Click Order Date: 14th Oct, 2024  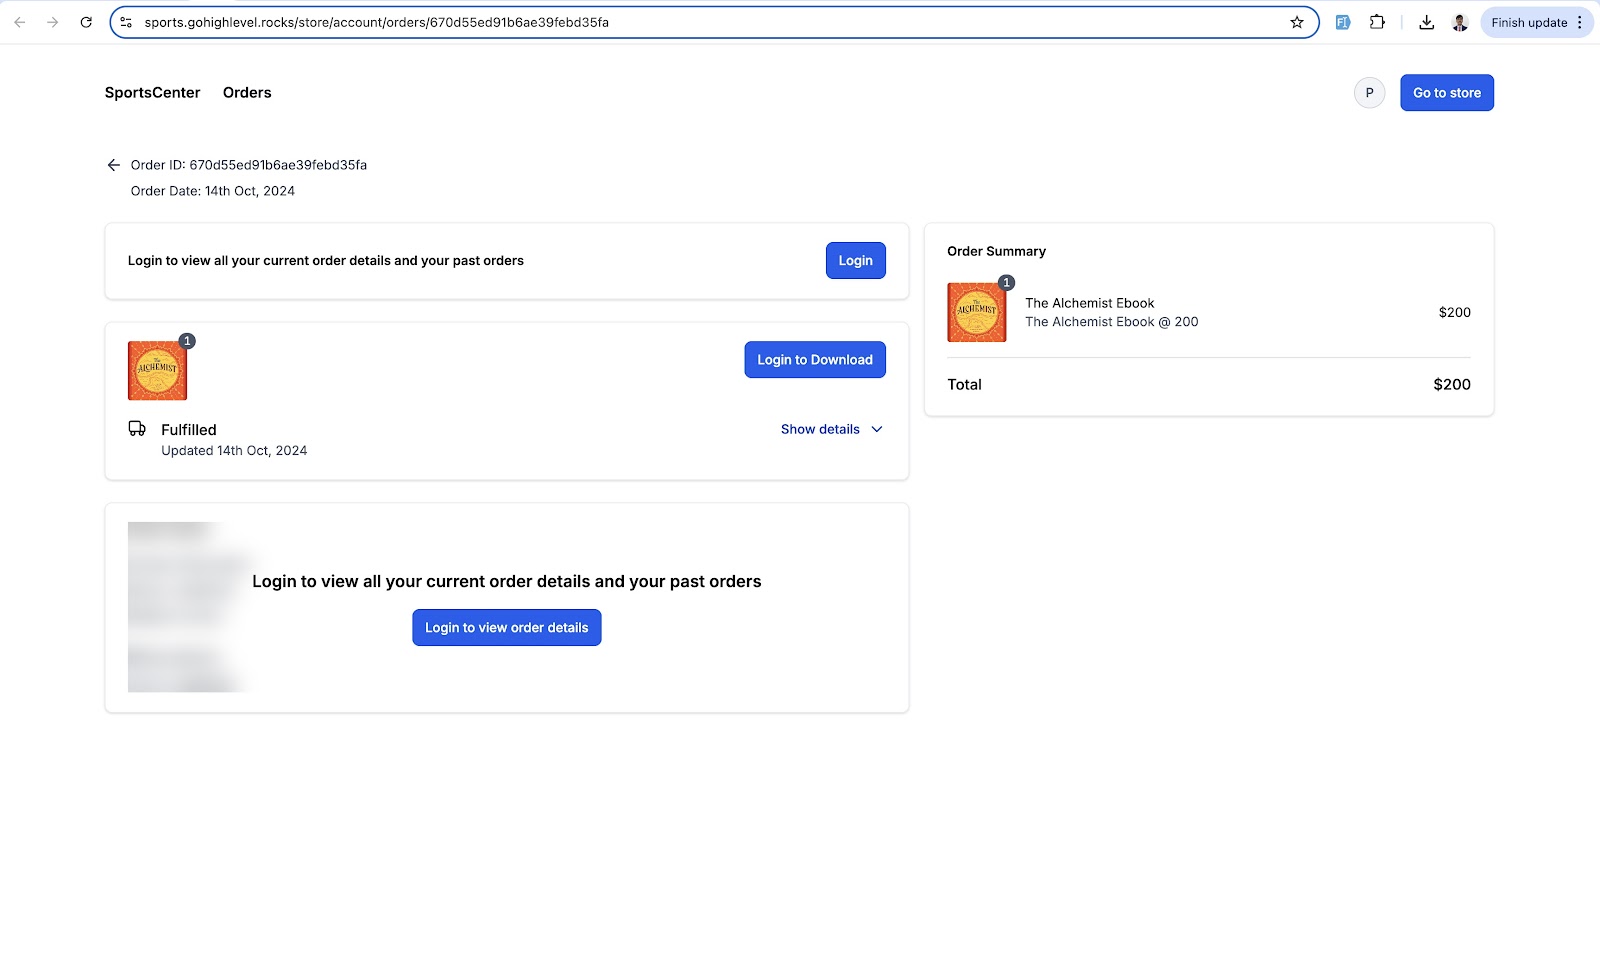213,191
